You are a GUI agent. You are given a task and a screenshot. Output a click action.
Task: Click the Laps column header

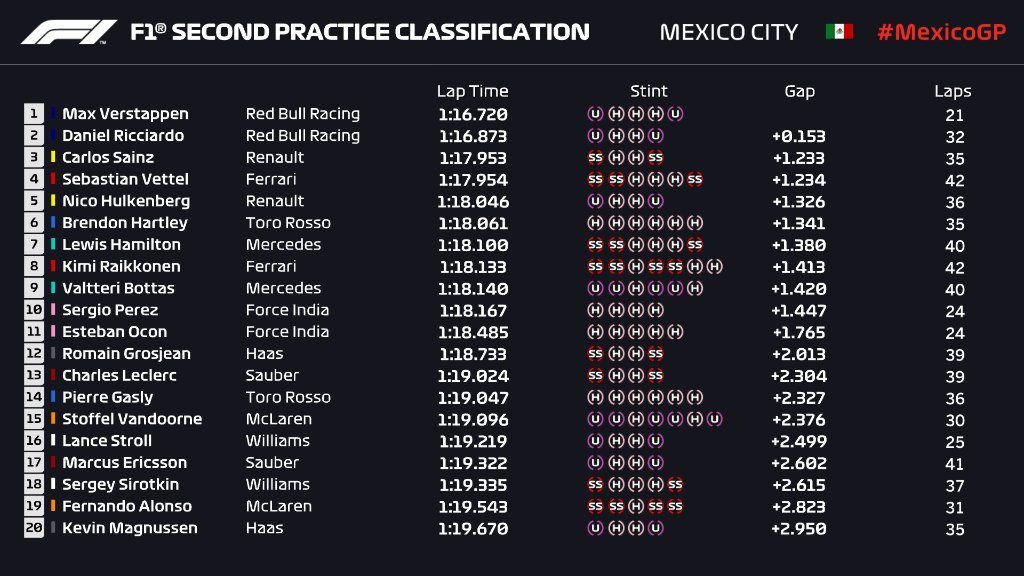click(953, 91)
